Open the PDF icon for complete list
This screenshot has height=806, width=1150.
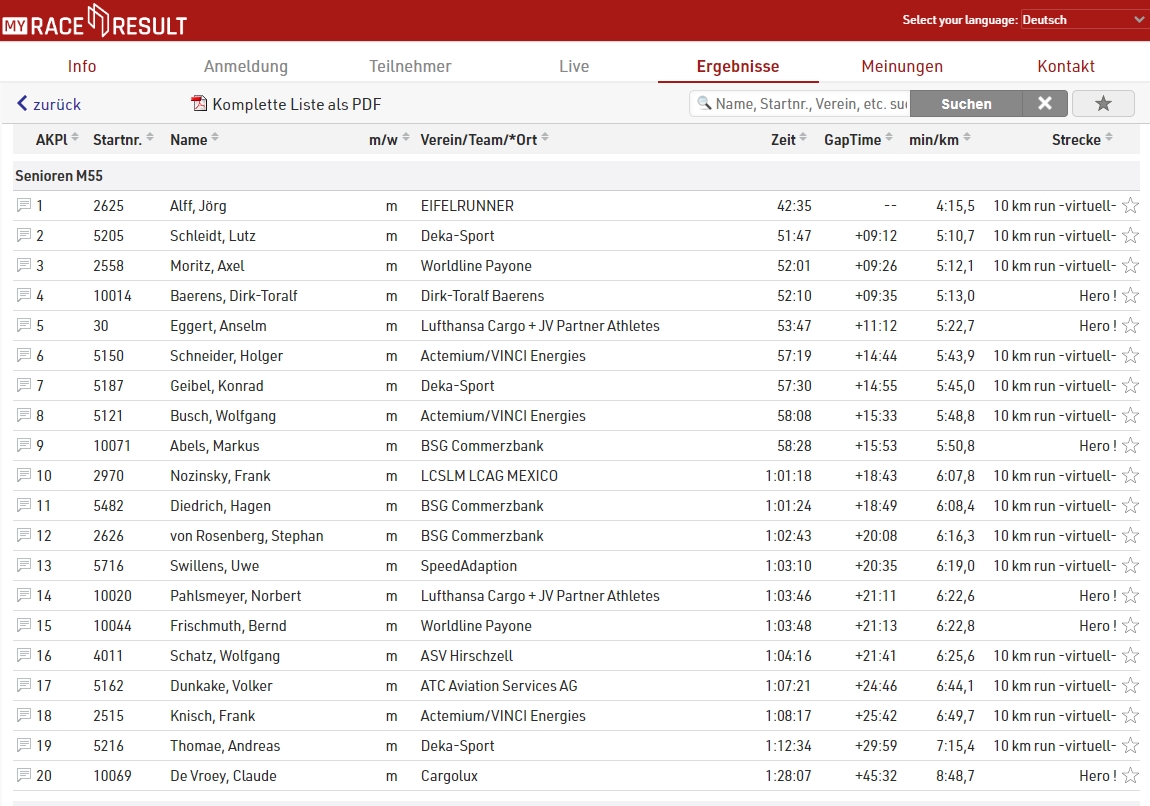point(199,103)
